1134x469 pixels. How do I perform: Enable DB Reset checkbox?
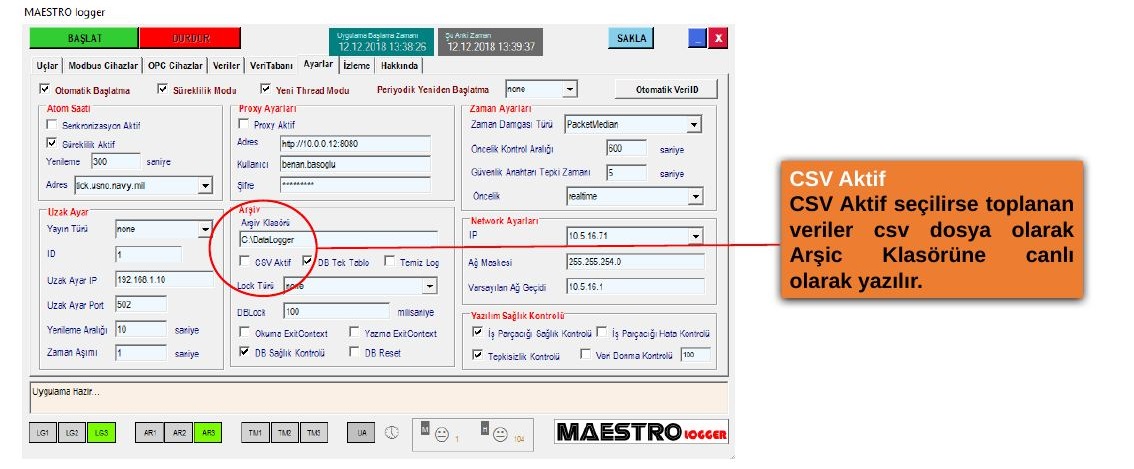click(x=354, y=352)
